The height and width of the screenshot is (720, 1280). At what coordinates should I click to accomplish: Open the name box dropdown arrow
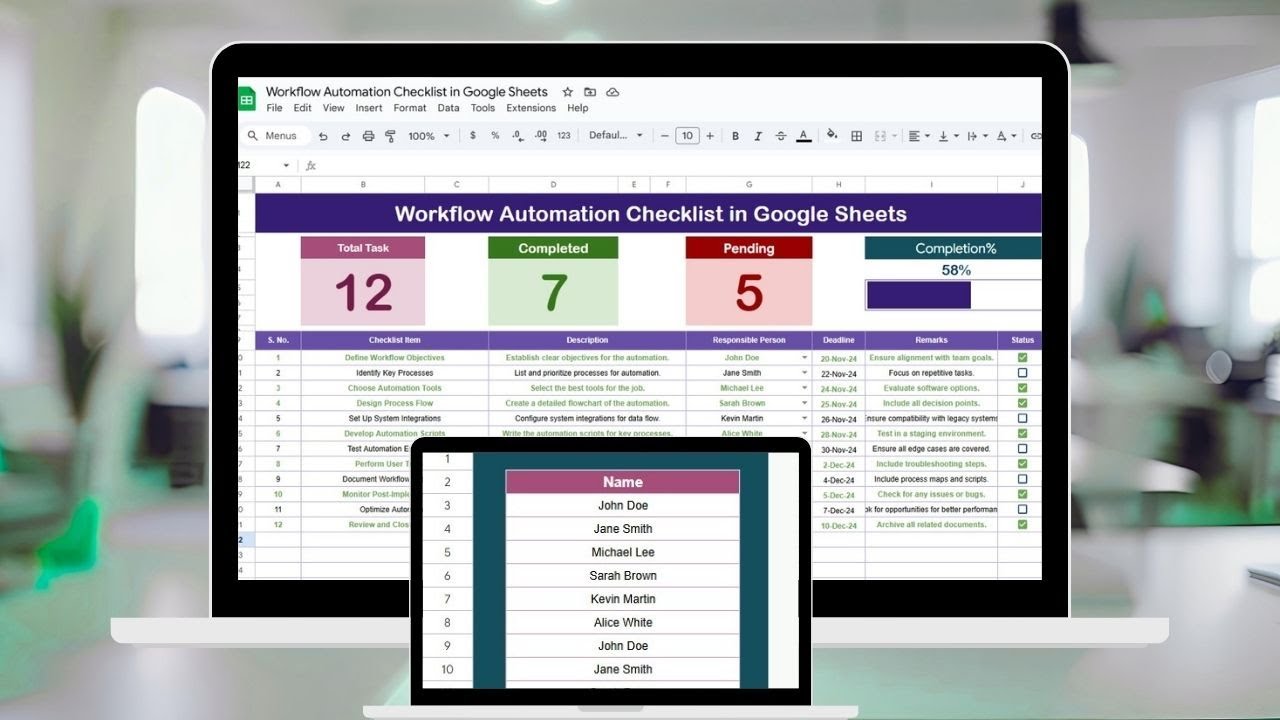click(286, 166)
